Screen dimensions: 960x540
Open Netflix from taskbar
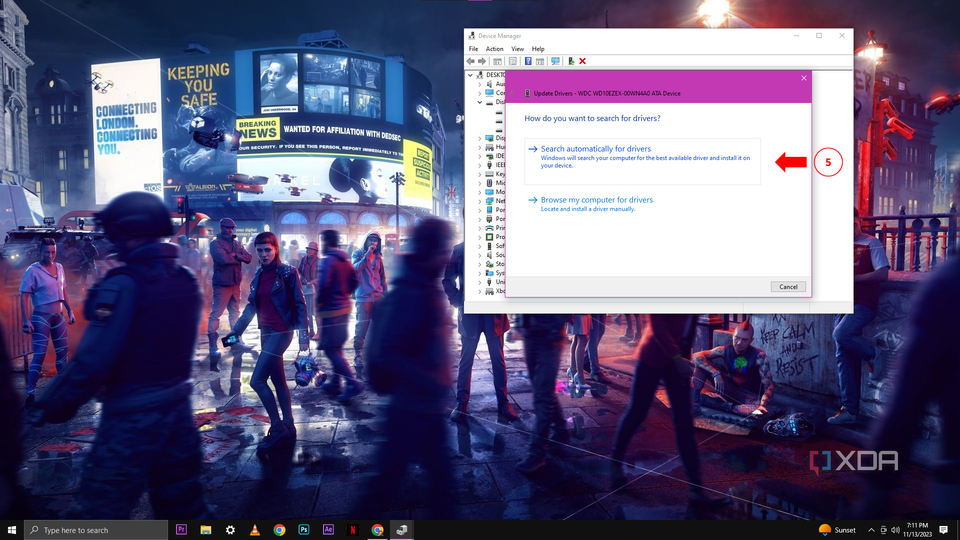point(353,530)
